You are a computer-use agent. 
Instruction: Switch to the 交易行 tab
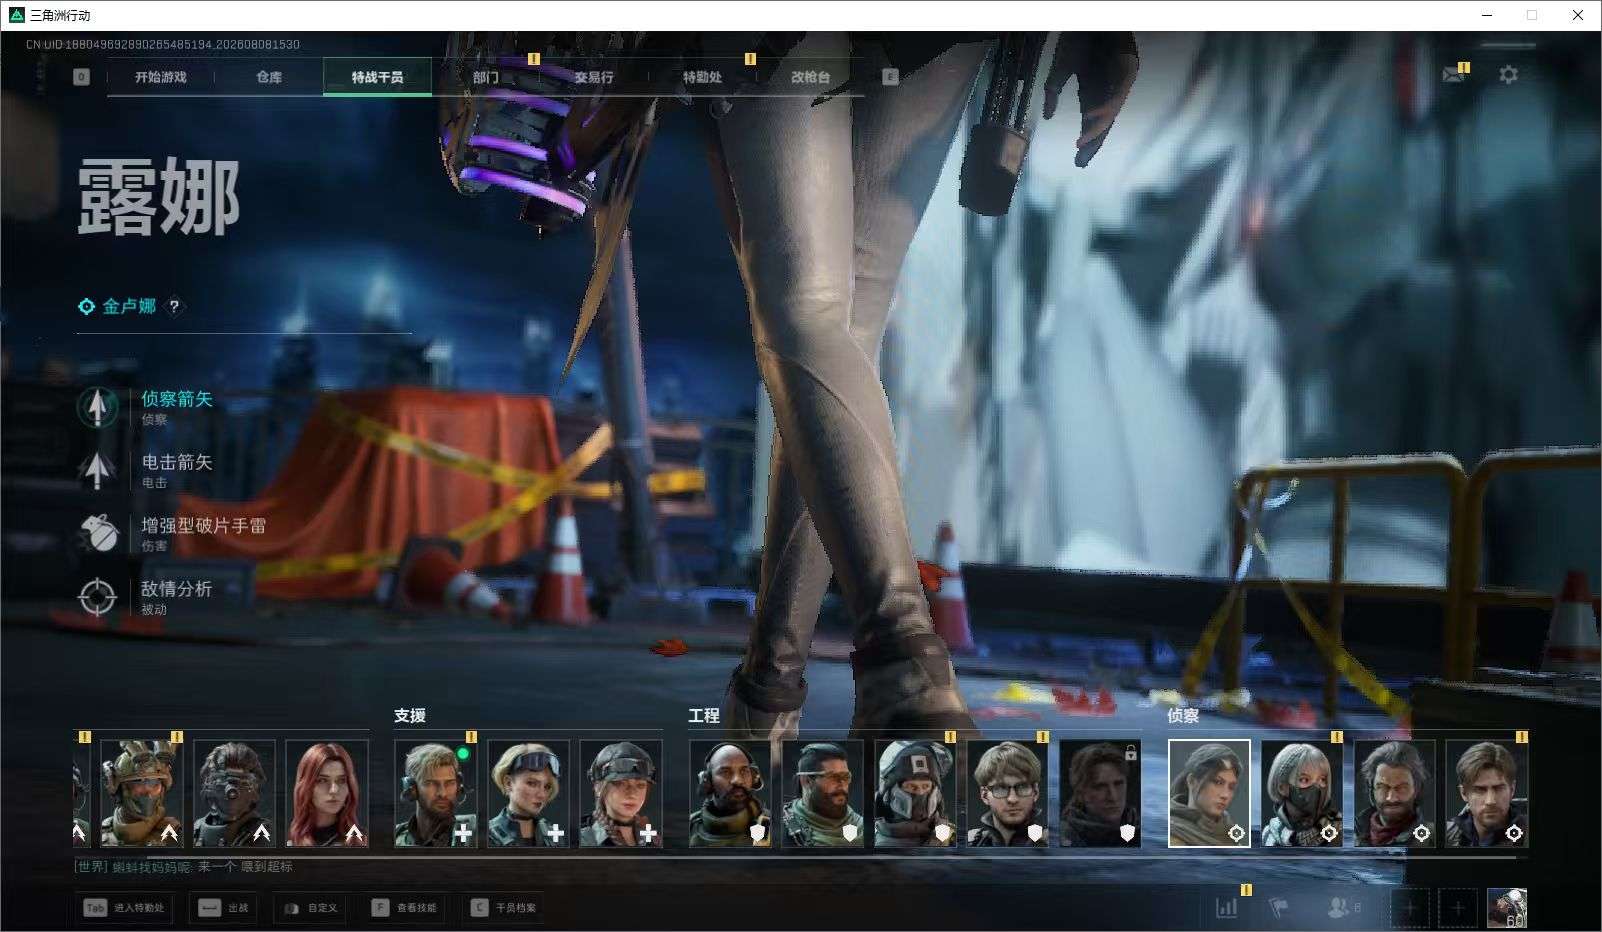pos(594,77)
